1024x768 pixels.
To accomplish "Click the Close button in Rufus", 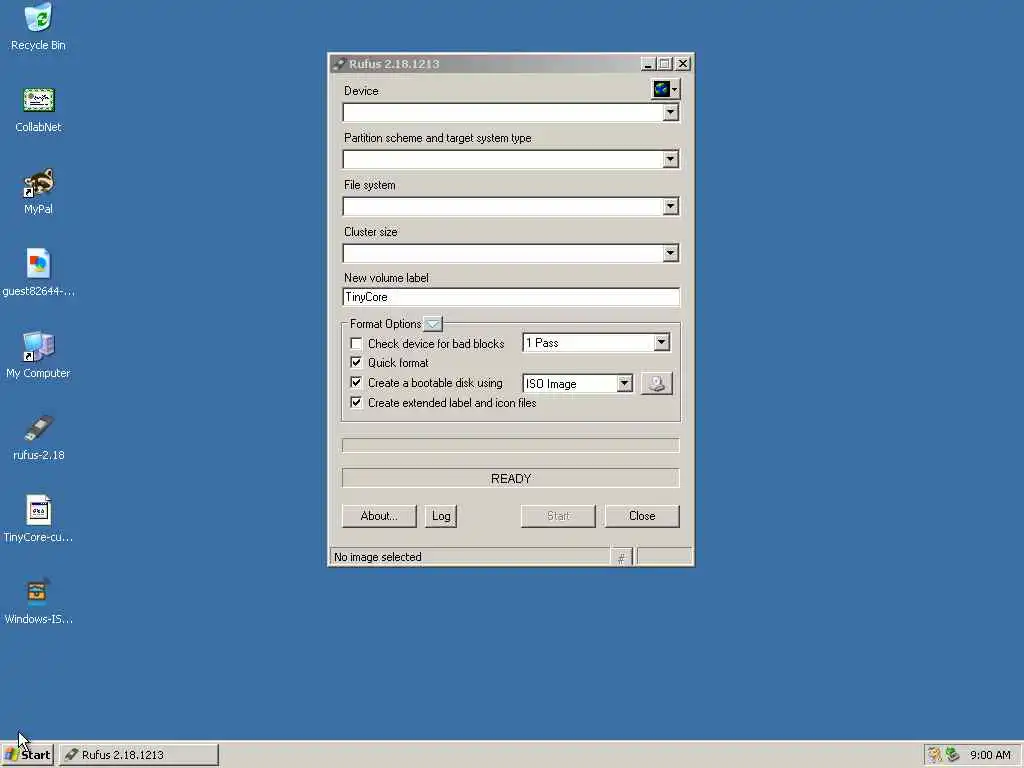I will [x=642, y=516].
